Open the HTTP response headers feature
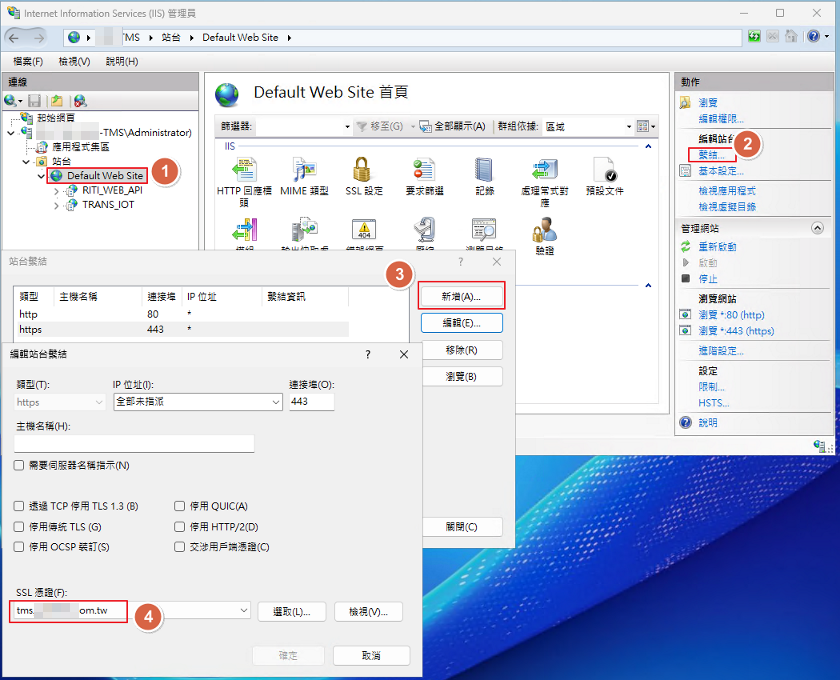 click(244, 182)
